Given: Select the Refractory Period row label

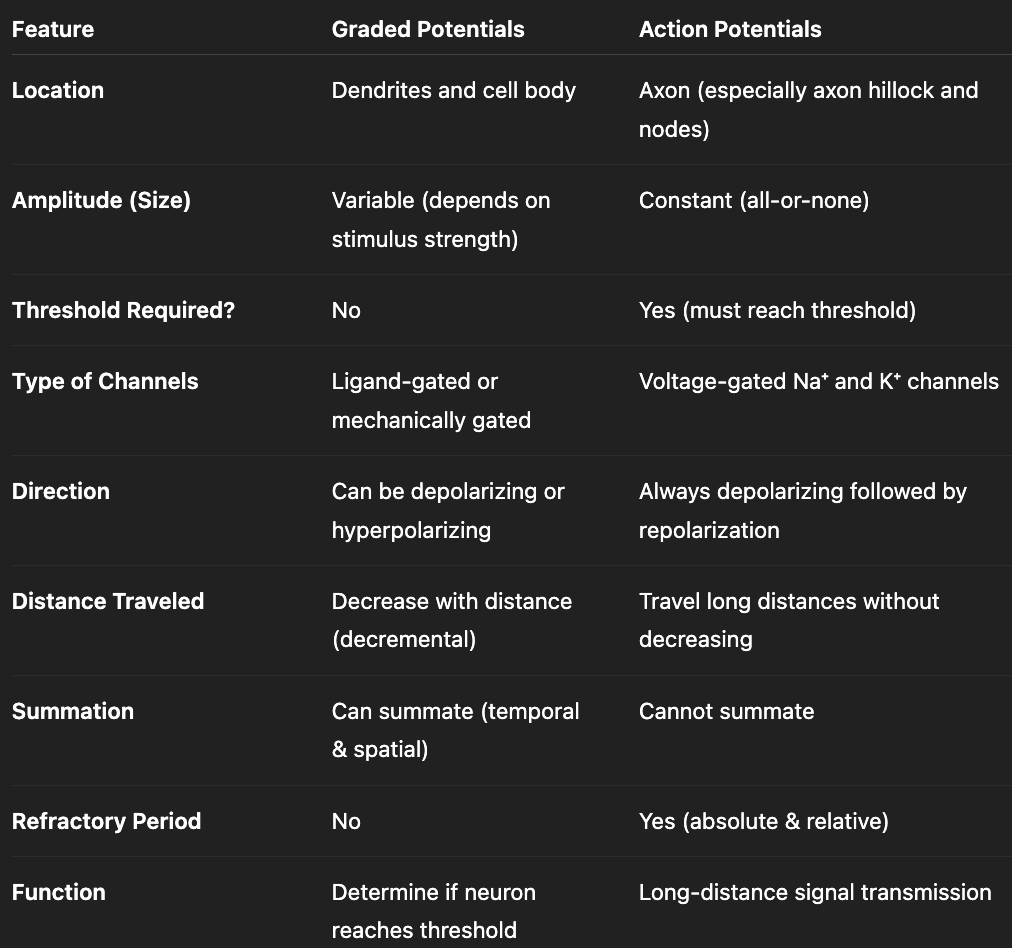Looking at the screenshot, I should click(106, 821).
